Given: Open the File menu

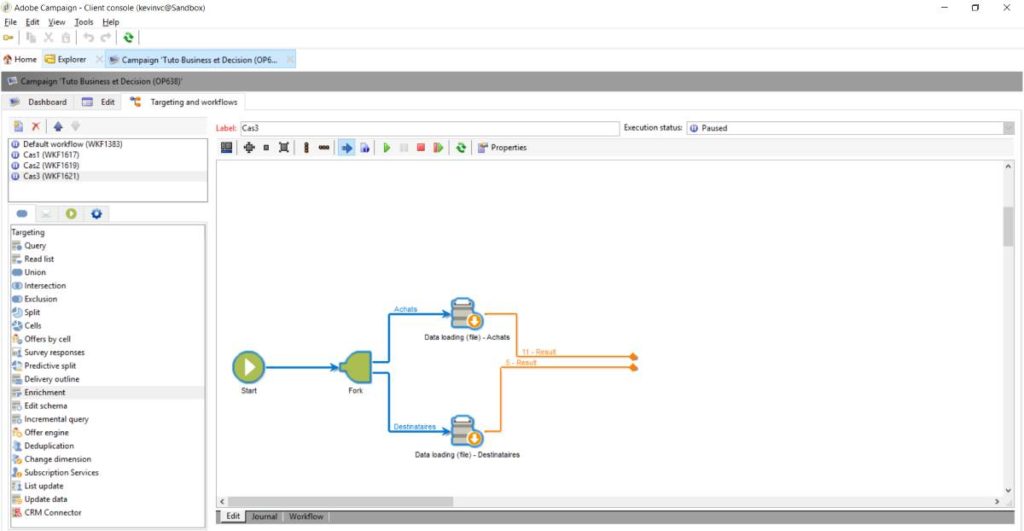Looking at the screenshot, I should coord(10,22).
